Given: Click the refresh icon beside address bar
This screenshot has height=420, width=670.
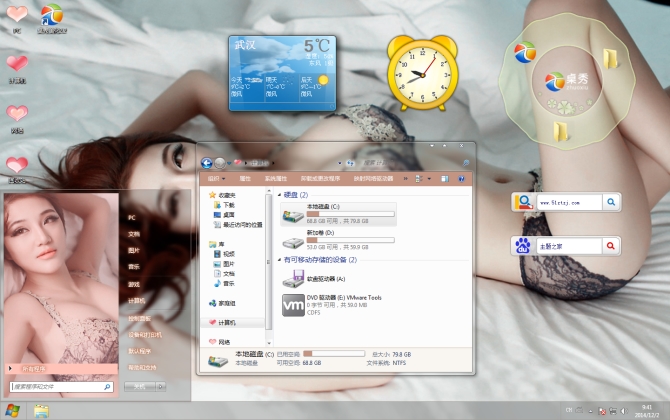Looking at the screenshot, I should click(x=350, y=163).
